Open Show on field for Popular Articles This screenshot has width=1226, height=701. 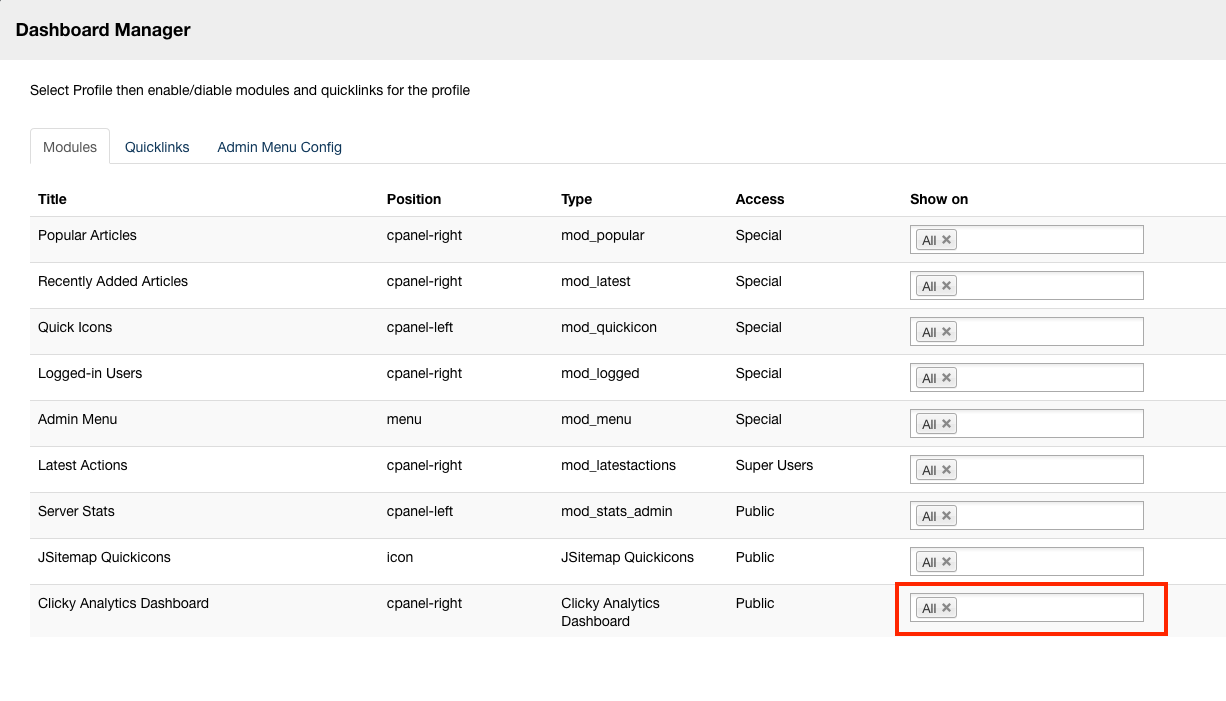(1048, 240)
